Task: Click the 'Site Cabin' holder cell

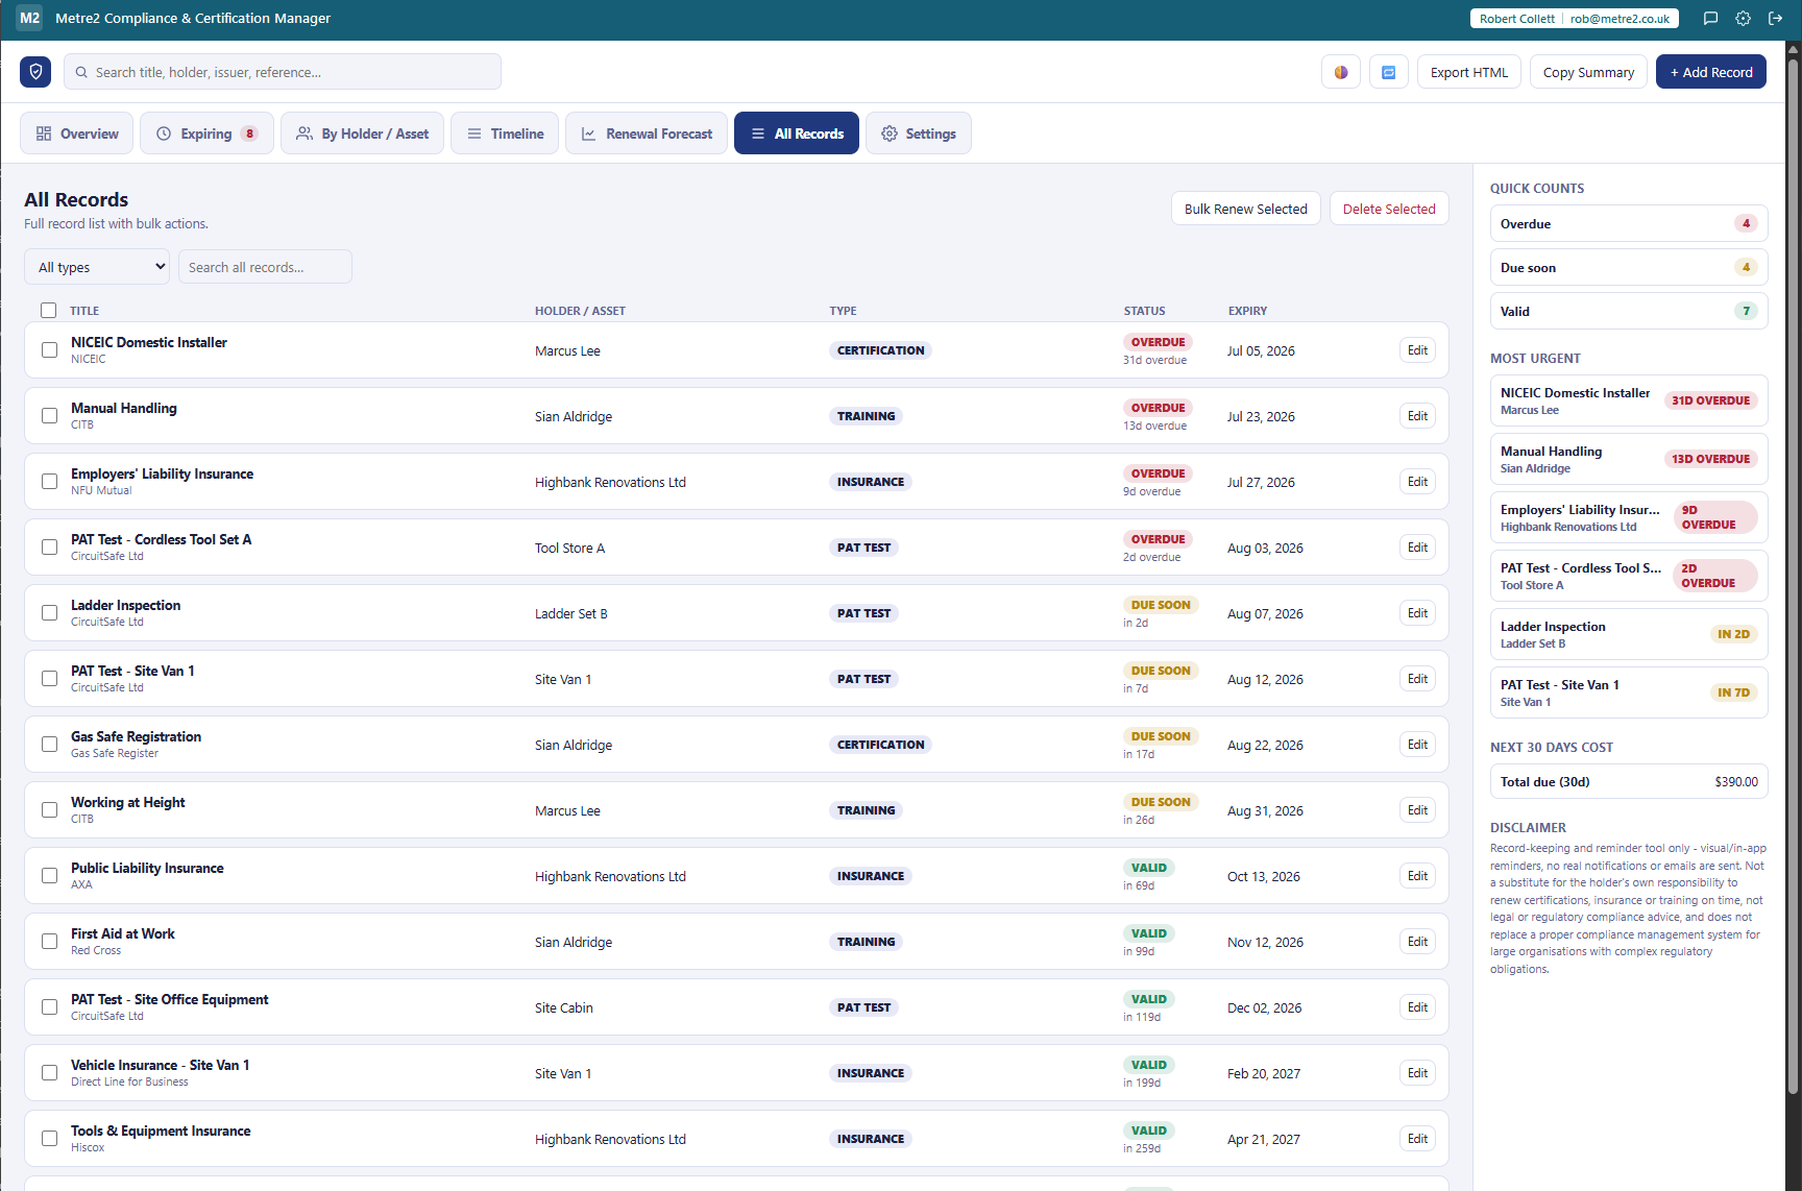Action: [564, 1008]
